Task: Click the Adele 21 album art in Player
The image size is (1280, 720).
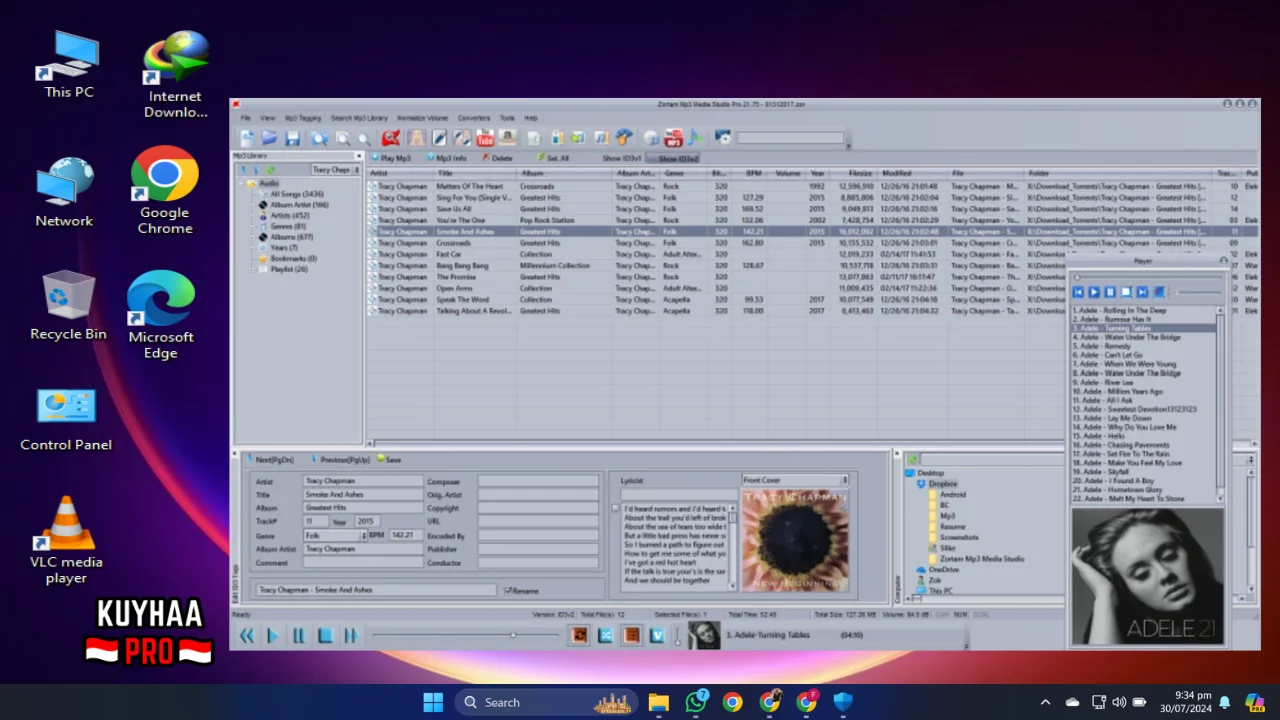Action: (1147, 577)
